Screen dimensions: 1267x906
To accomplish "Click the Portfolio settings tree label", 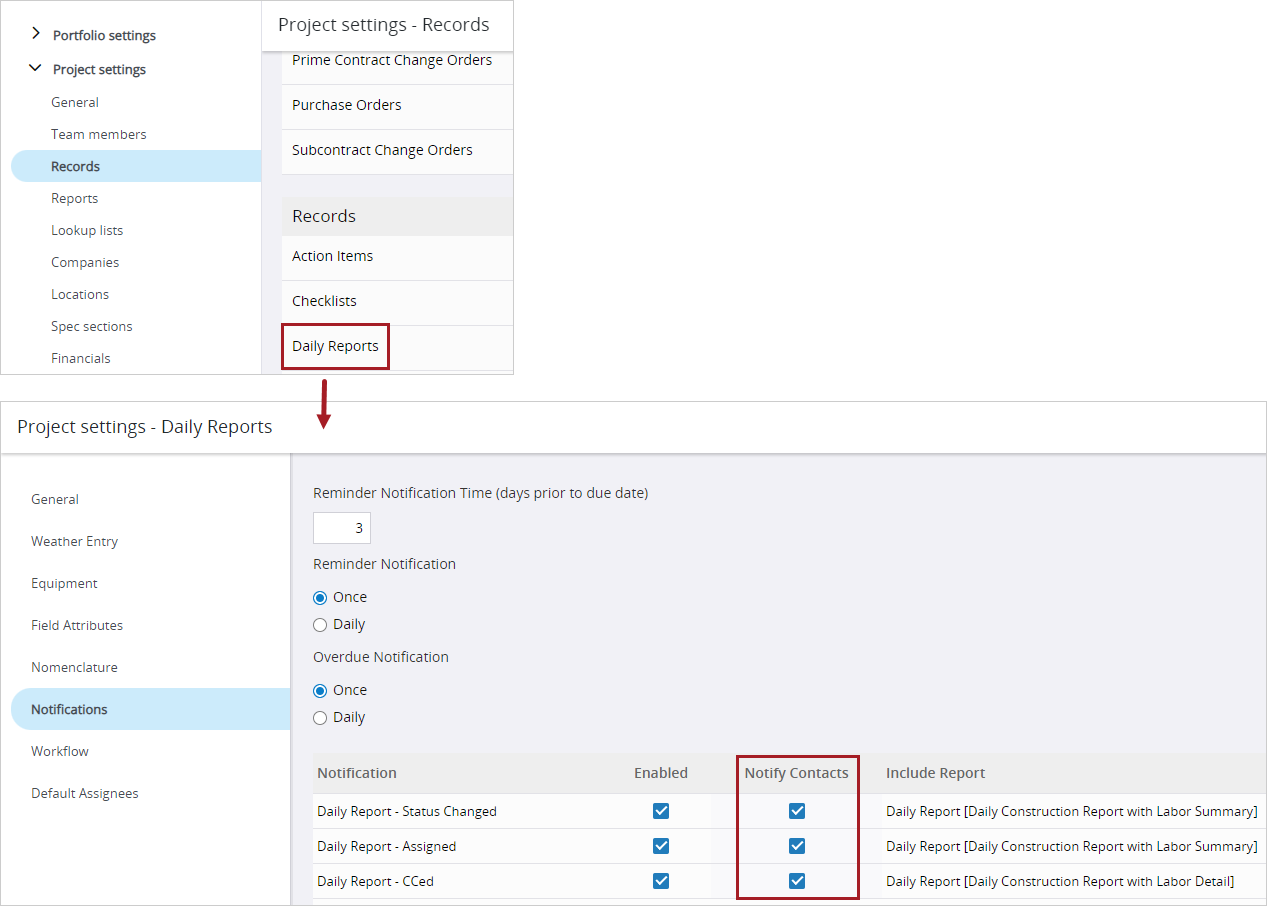I will pos(104,35).
